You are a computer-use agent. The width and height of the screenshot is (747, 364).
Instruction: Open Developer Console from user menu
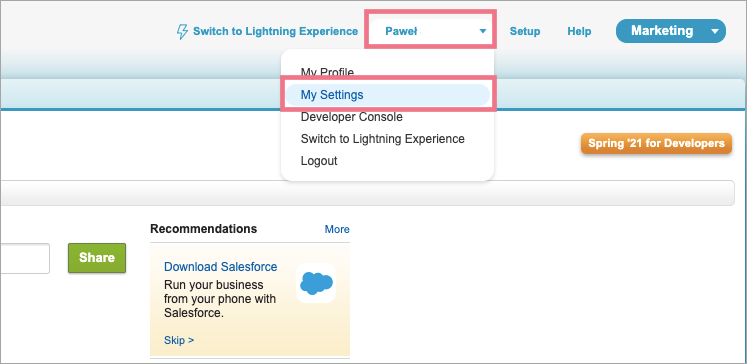click(352, 117)
